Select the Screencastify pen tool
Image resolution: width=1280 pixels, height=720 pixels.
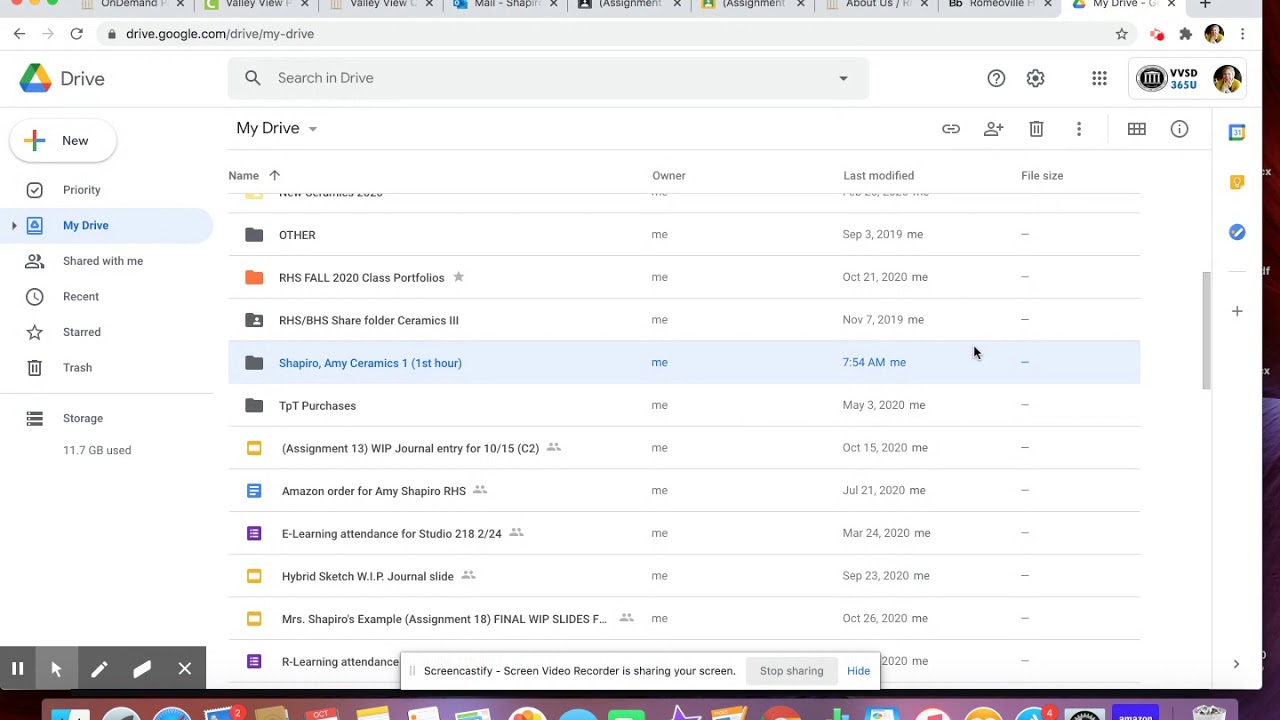click(x=99, y=669)
